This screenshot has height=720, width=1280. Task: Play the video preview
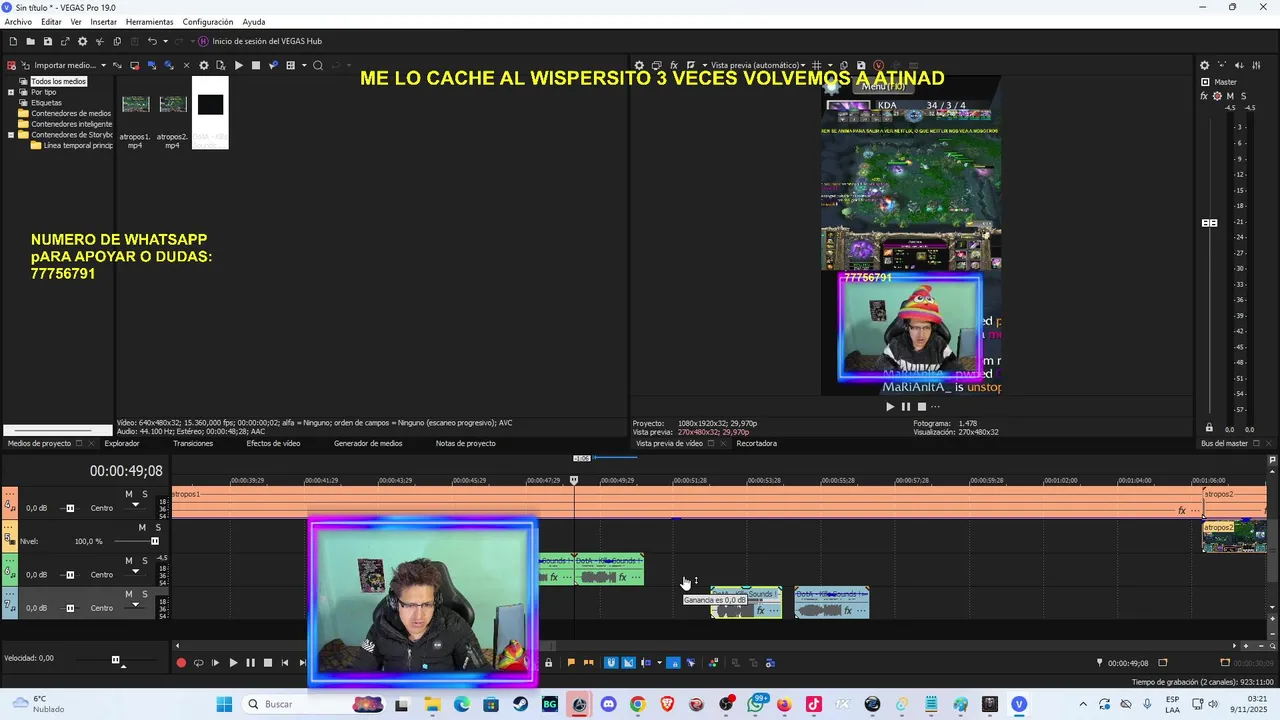tap(890, 406)
